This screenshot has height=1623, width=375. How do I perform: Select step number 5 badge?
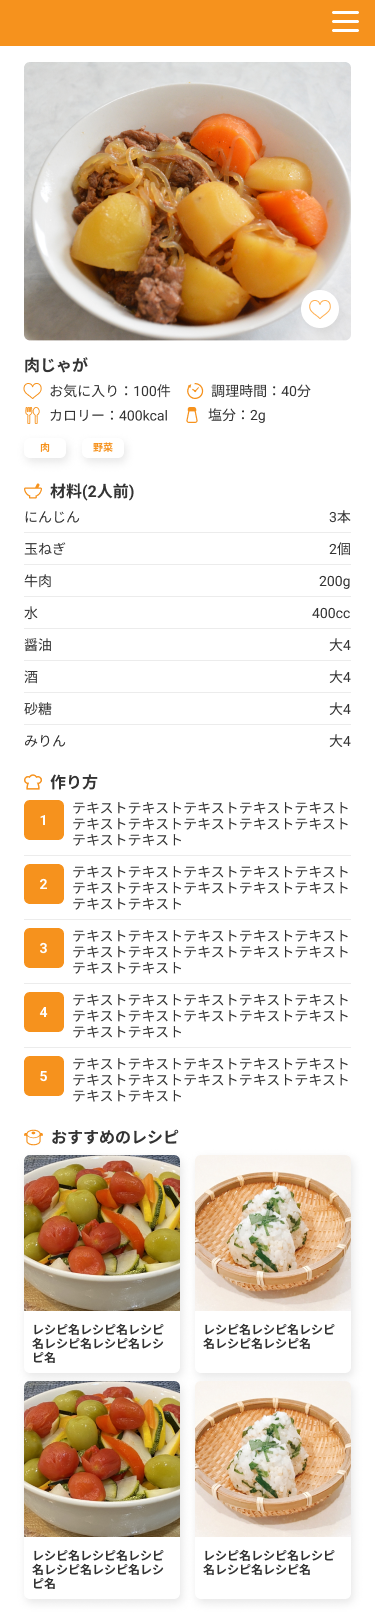pyautogui.click(x=44, y=1076)
